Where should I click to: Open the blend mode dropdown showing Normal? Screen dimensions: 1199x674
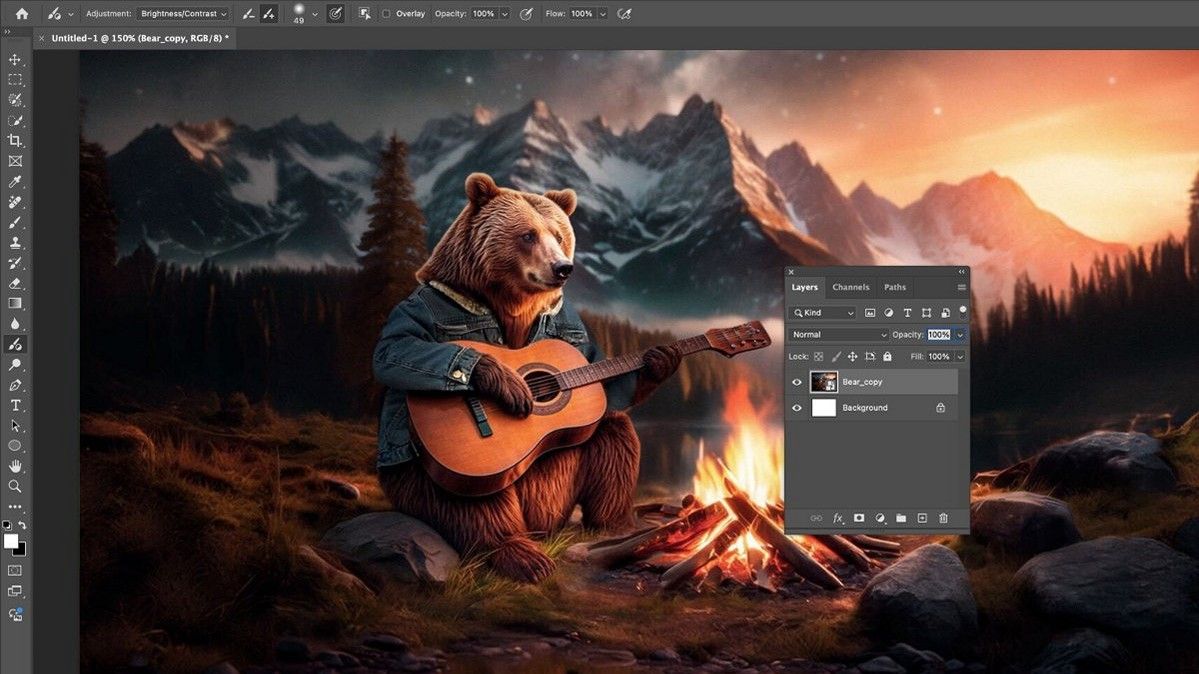(x=838, y=334)
